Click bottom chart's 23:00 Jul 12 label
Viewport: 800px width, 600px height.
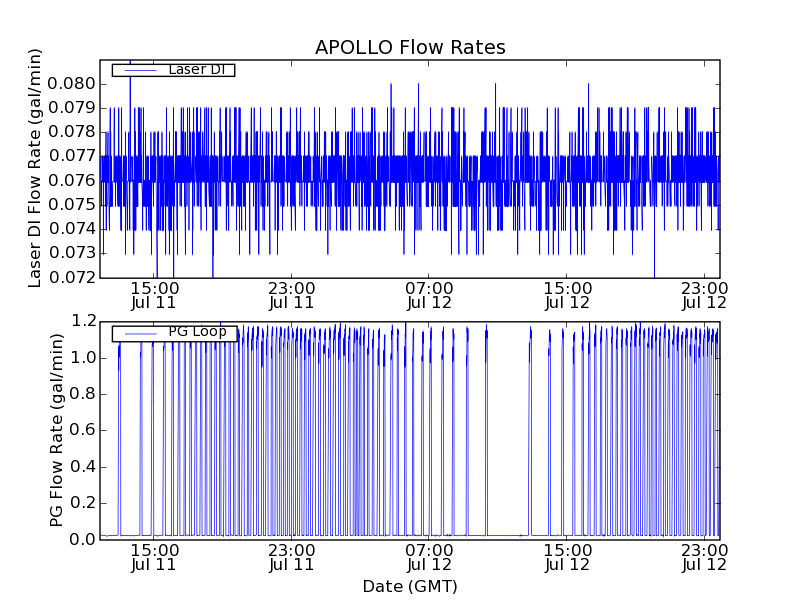coord(704,558)
